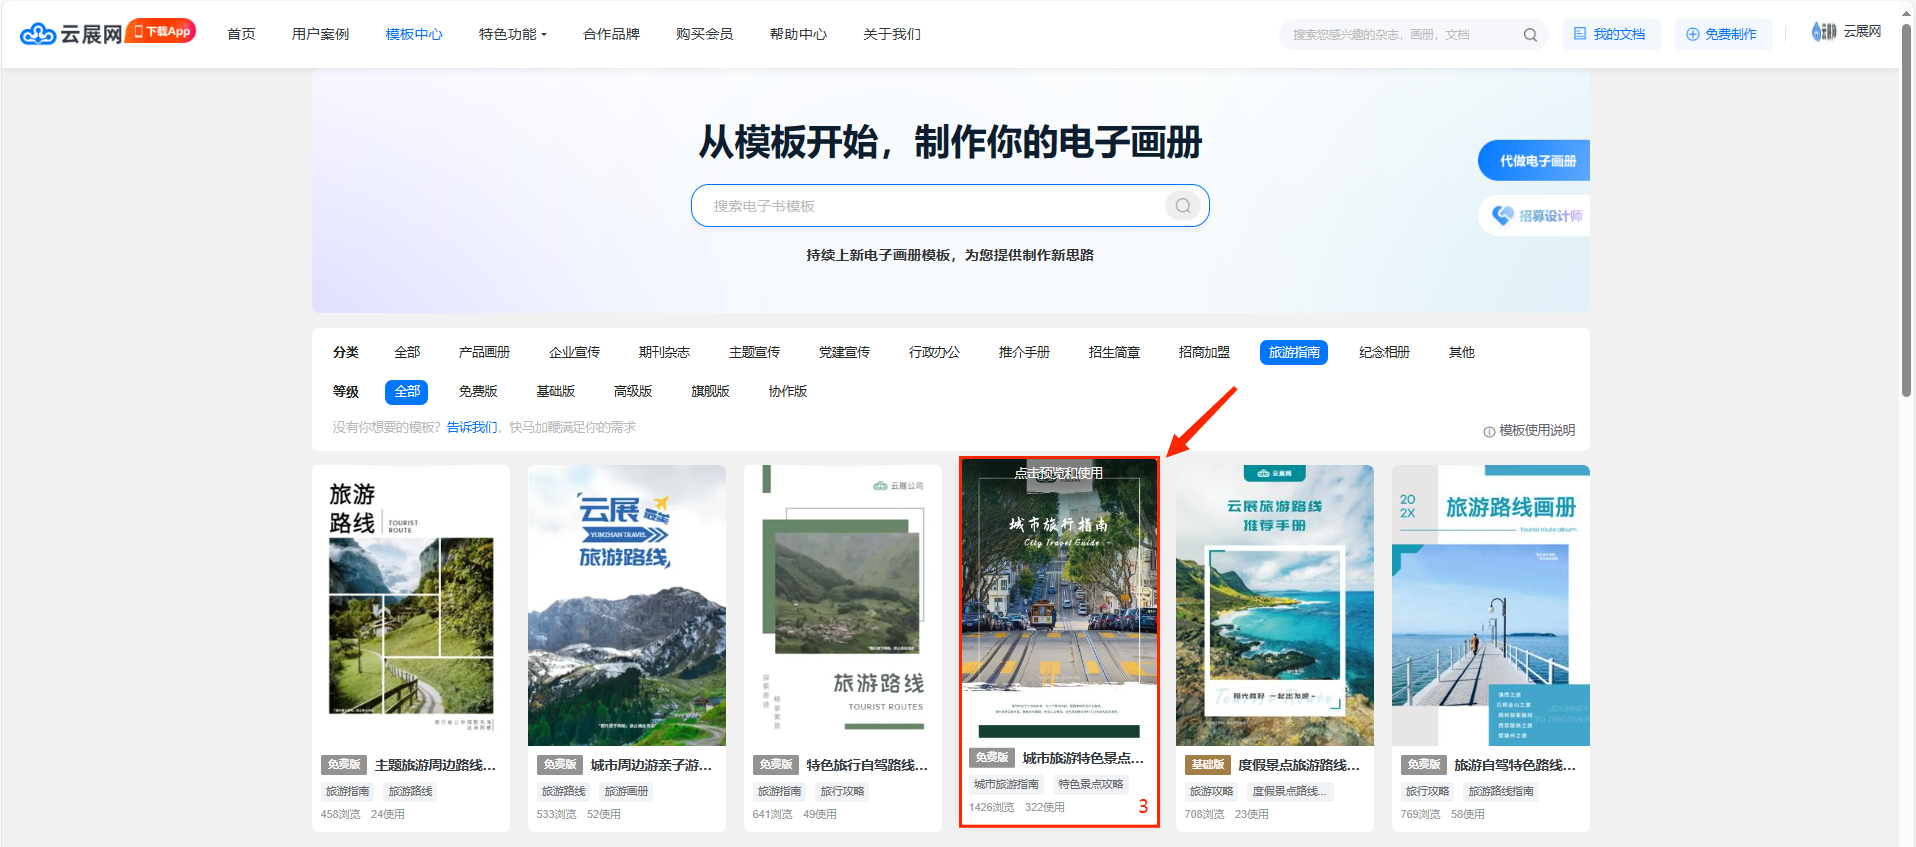Click the 度假景点旅游路线 template title
Viewport: 1916px width, 847px height.
click(x=1299, y=765)
